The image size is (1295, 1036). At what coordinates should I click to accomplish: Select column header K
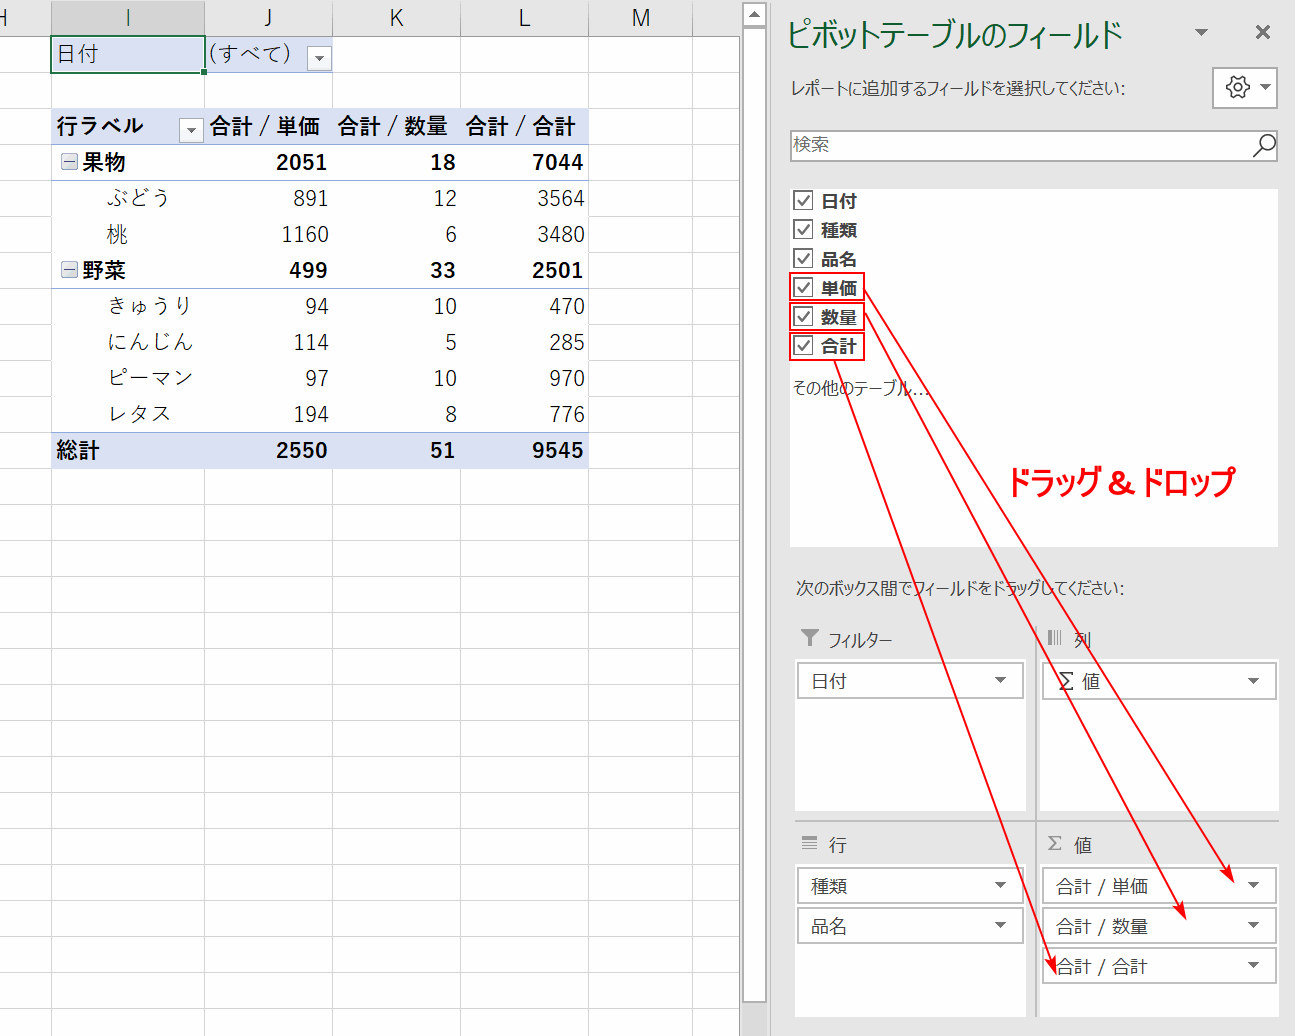pos(396,18)
